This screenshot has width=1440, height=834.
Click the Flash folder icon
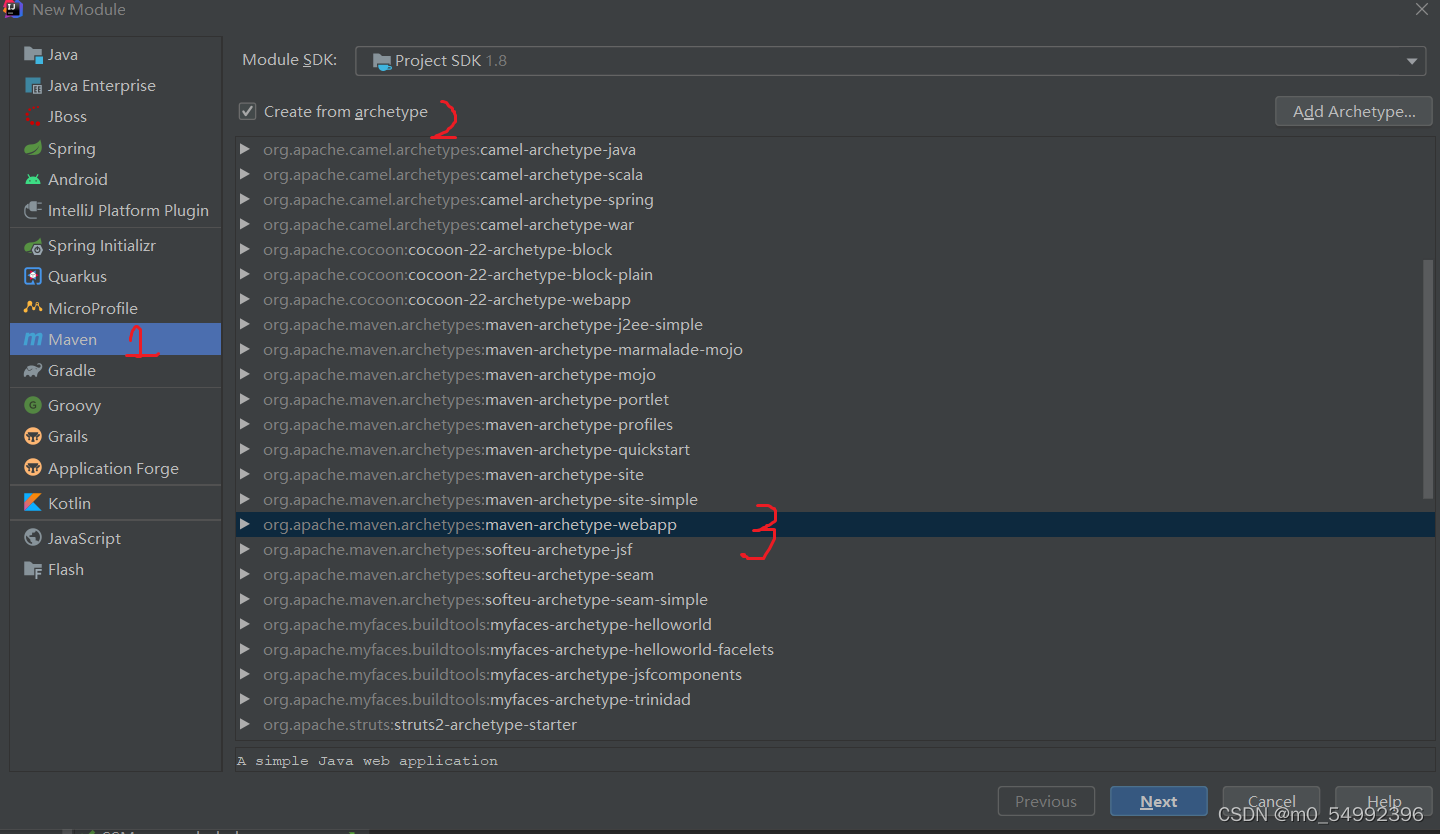[33, 570]
